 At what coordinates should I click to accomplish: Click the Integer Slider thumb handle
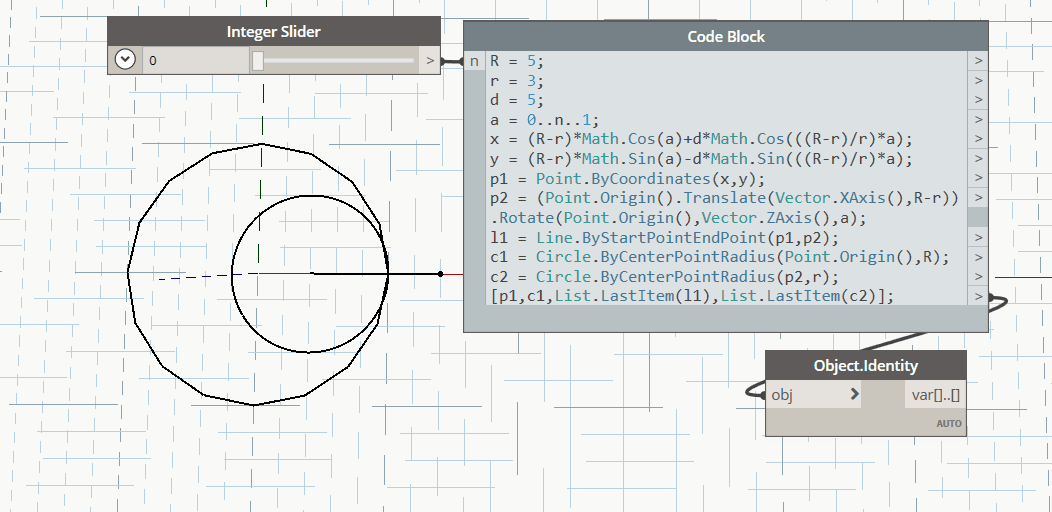tap(258, 61)
